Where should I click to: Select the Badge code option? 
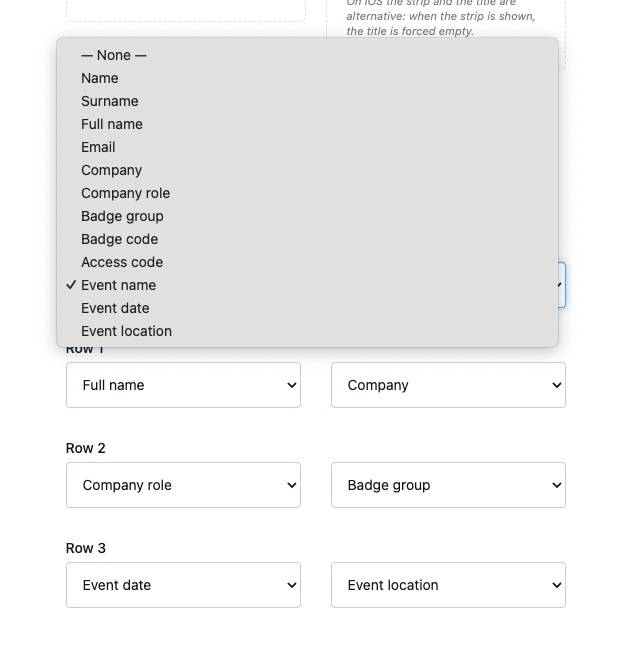(307, 239)
